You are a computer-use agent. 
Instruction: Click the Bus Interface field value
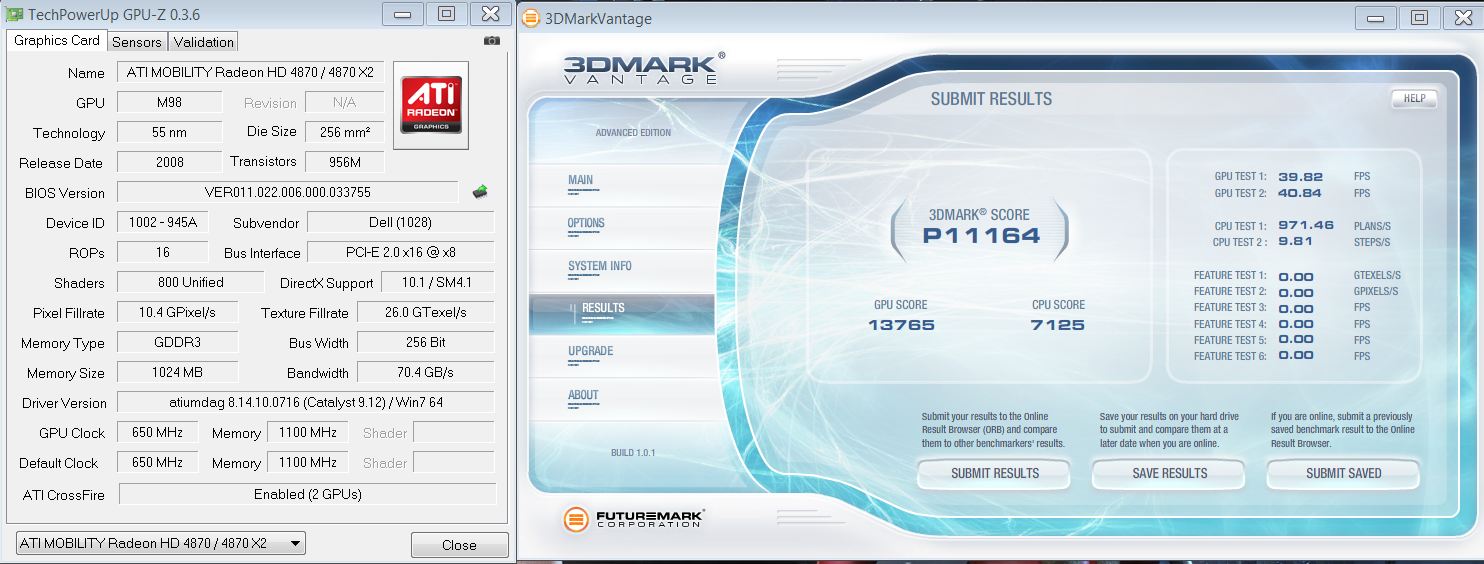coord(400,252)
